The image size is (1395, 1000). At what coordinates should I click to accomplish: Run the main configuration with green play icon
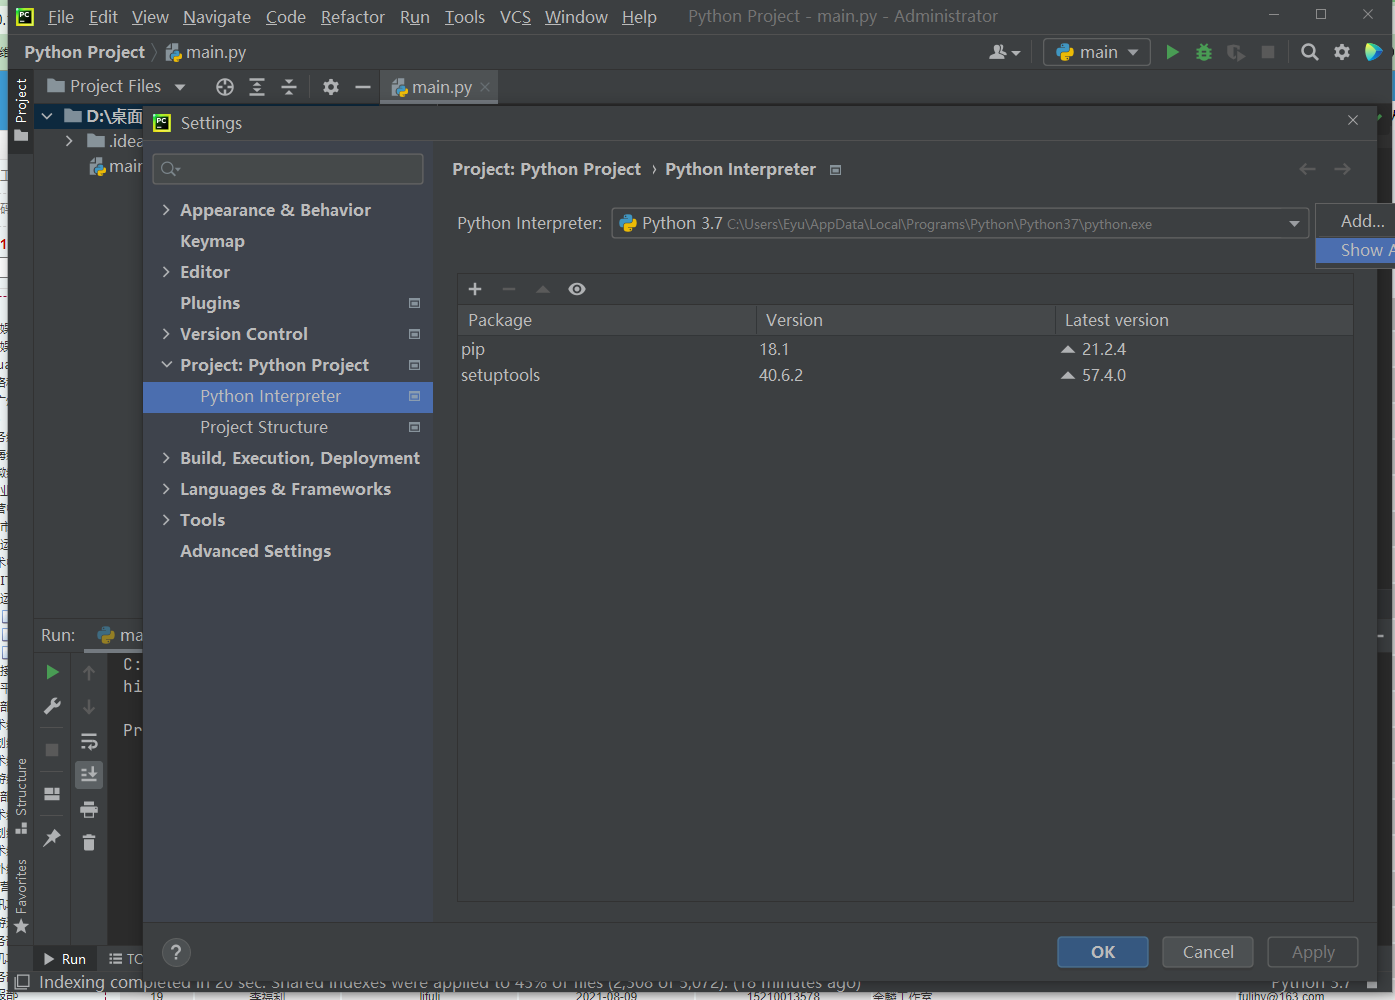point(1172,52)
